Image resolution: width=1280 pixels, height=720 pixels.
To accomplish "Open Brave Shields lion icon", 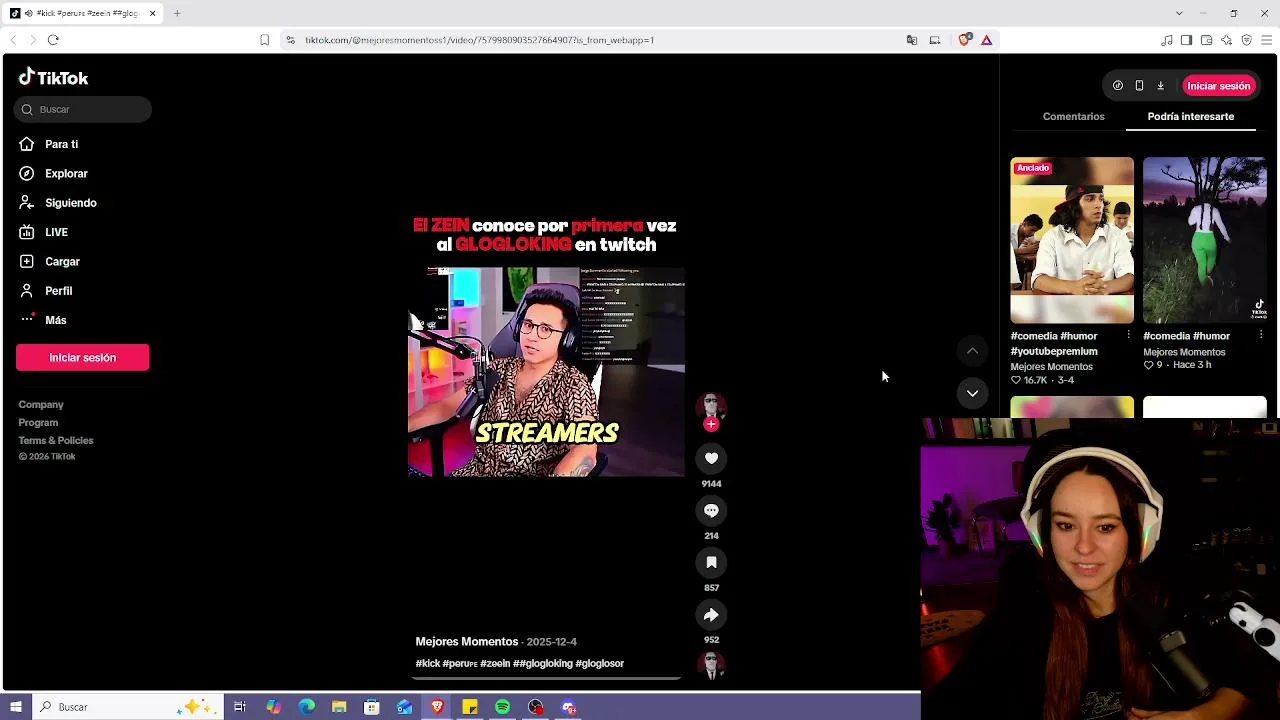I will click(964, 40).
